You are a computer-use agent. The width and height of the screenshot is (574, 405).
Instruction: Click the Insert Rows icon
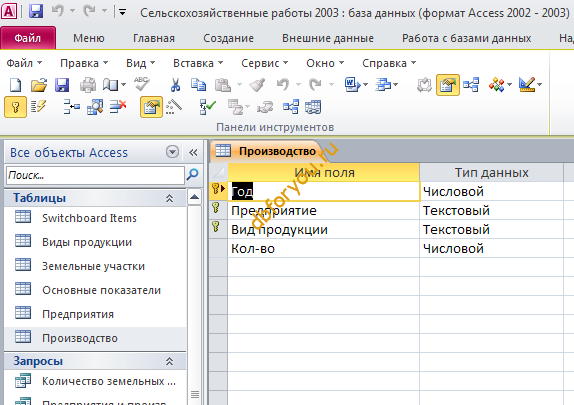pyautogui.click(x=72, y=107)
